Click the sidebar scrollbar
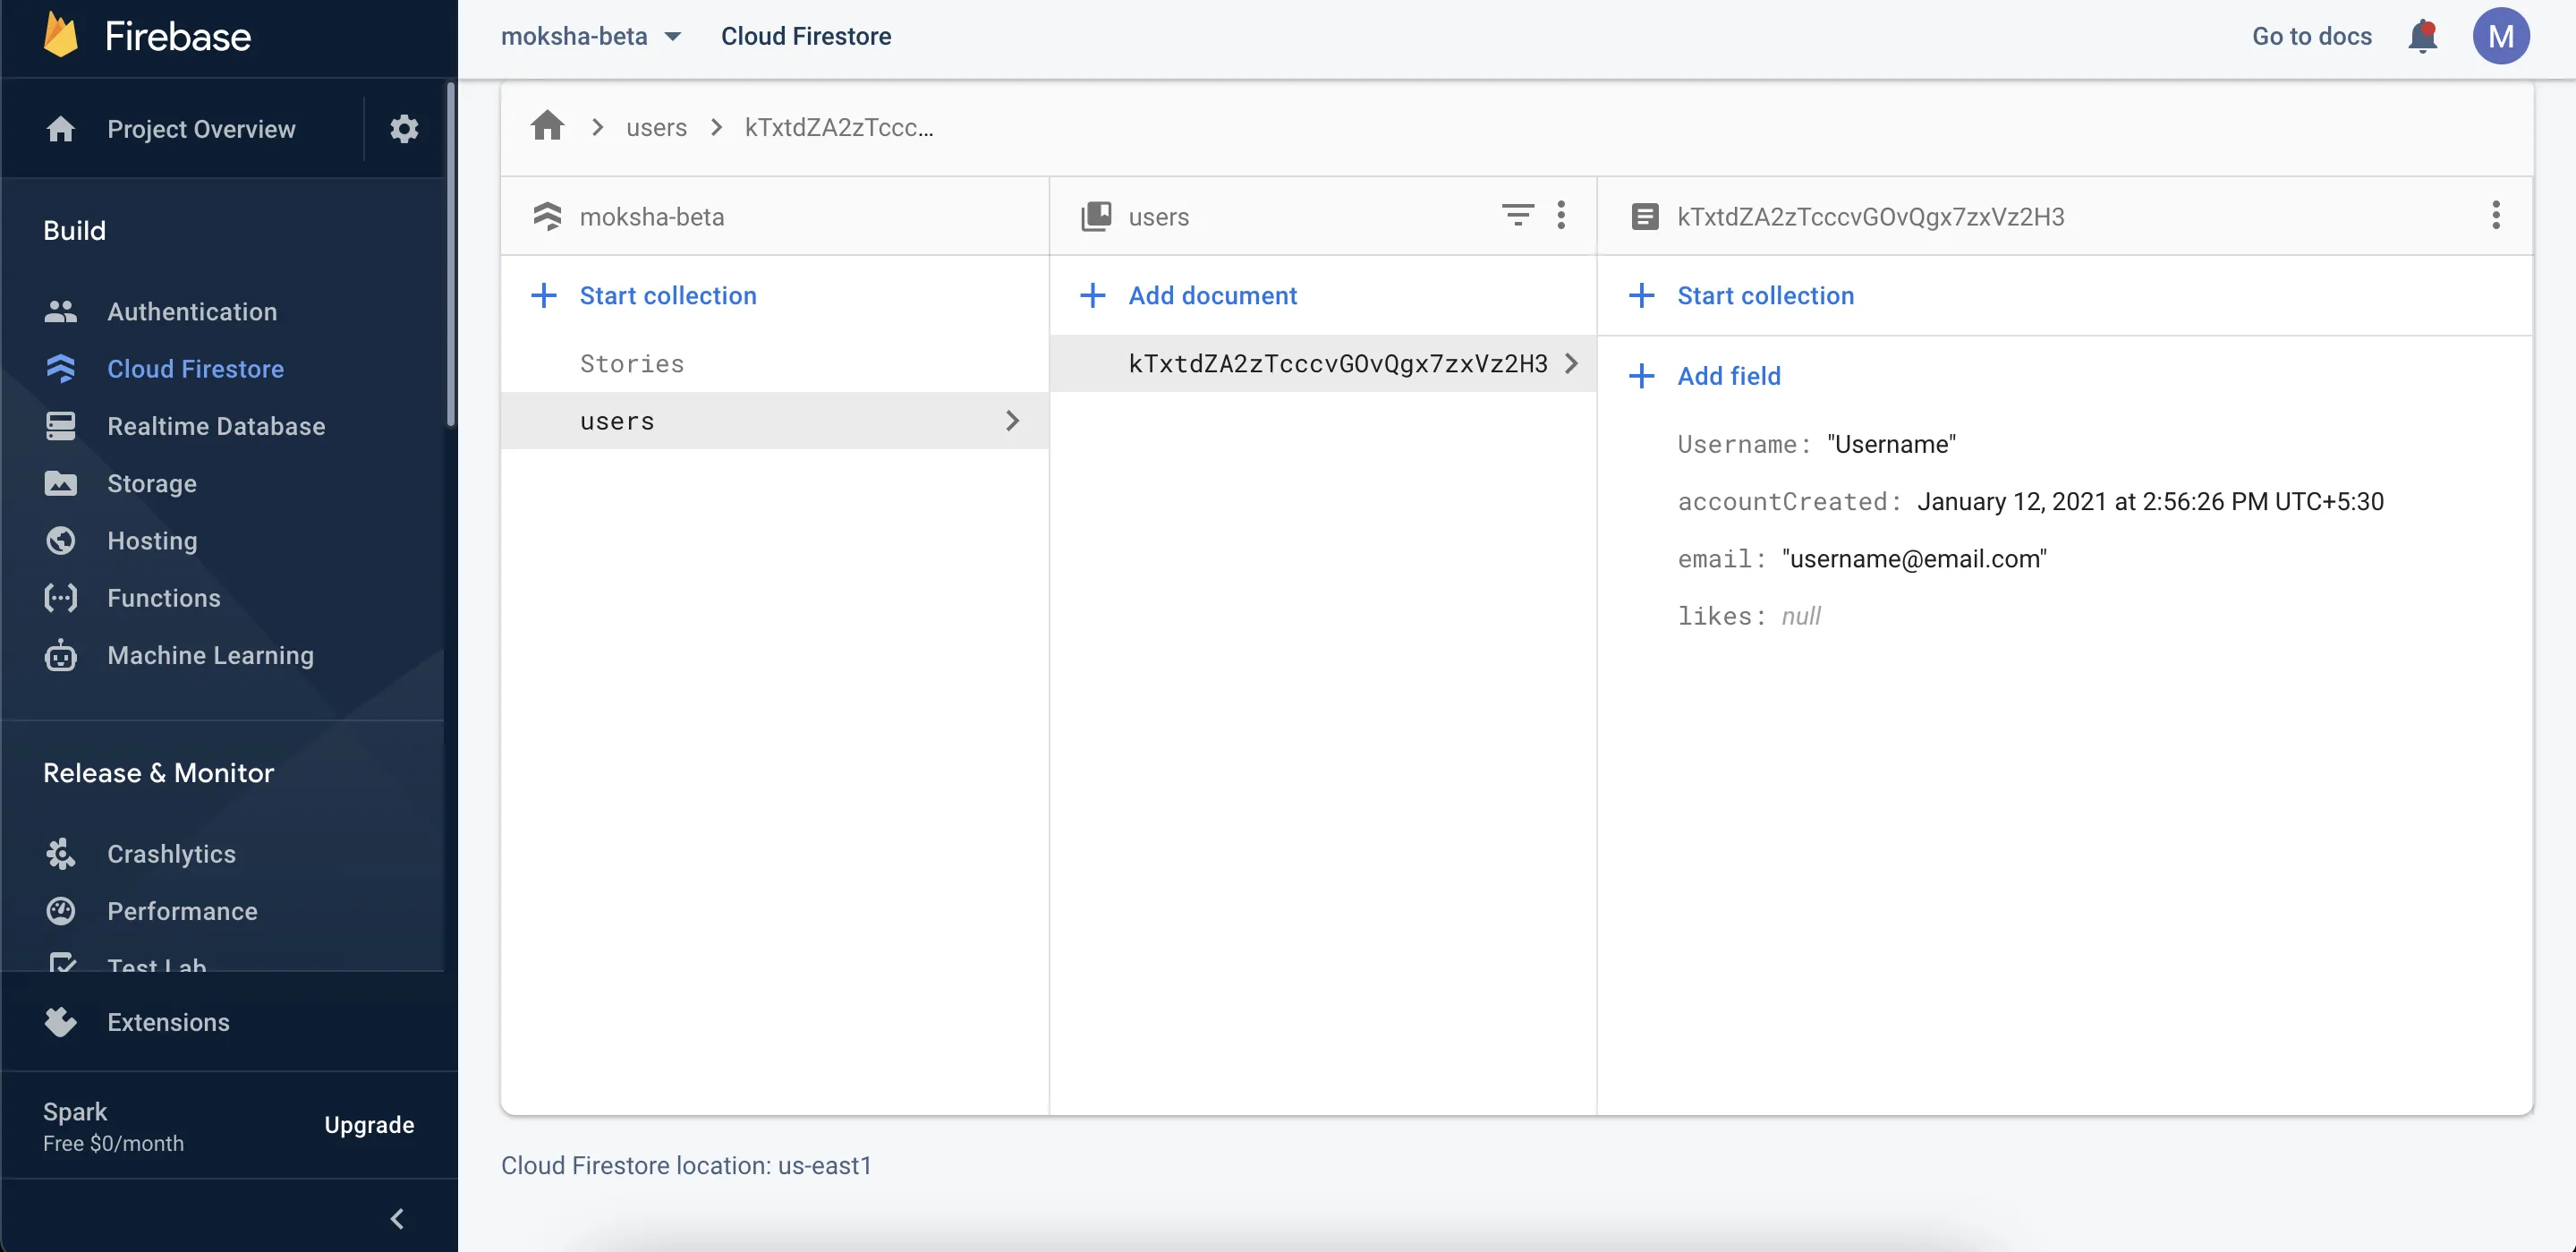The image size is (2576, 1252). 451,255
